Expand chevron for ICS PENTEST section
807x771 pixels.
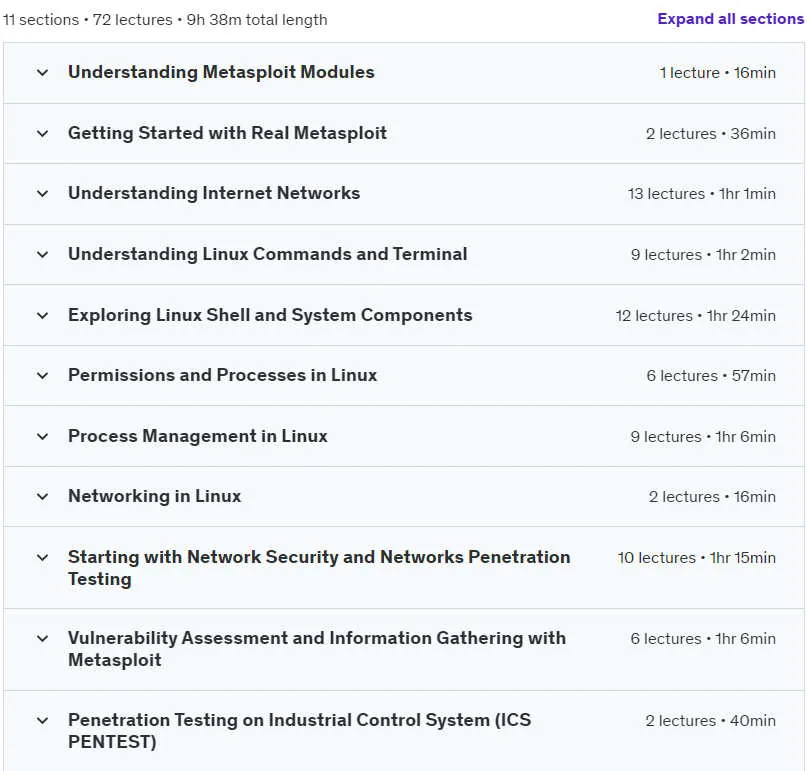[x=43, y=721]
